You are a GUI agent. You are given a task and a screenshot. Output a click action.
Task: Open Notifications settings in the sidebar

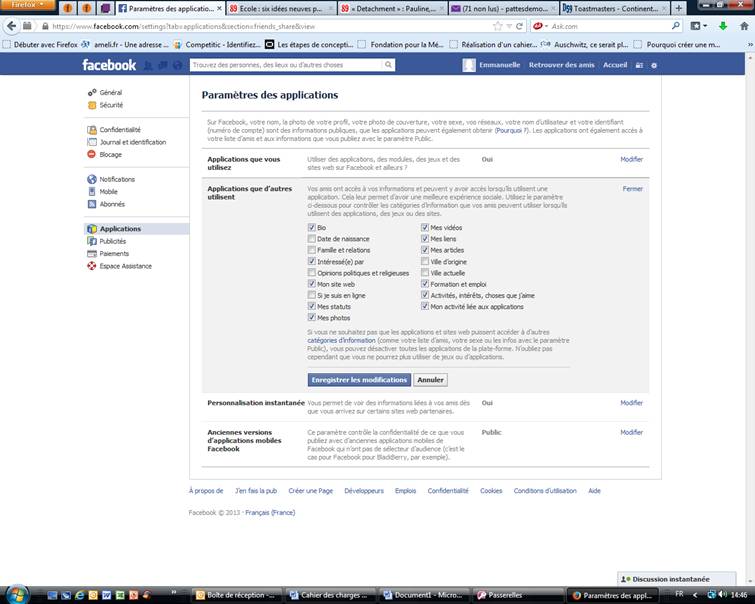pyautogui.click(x=117, y=179)
